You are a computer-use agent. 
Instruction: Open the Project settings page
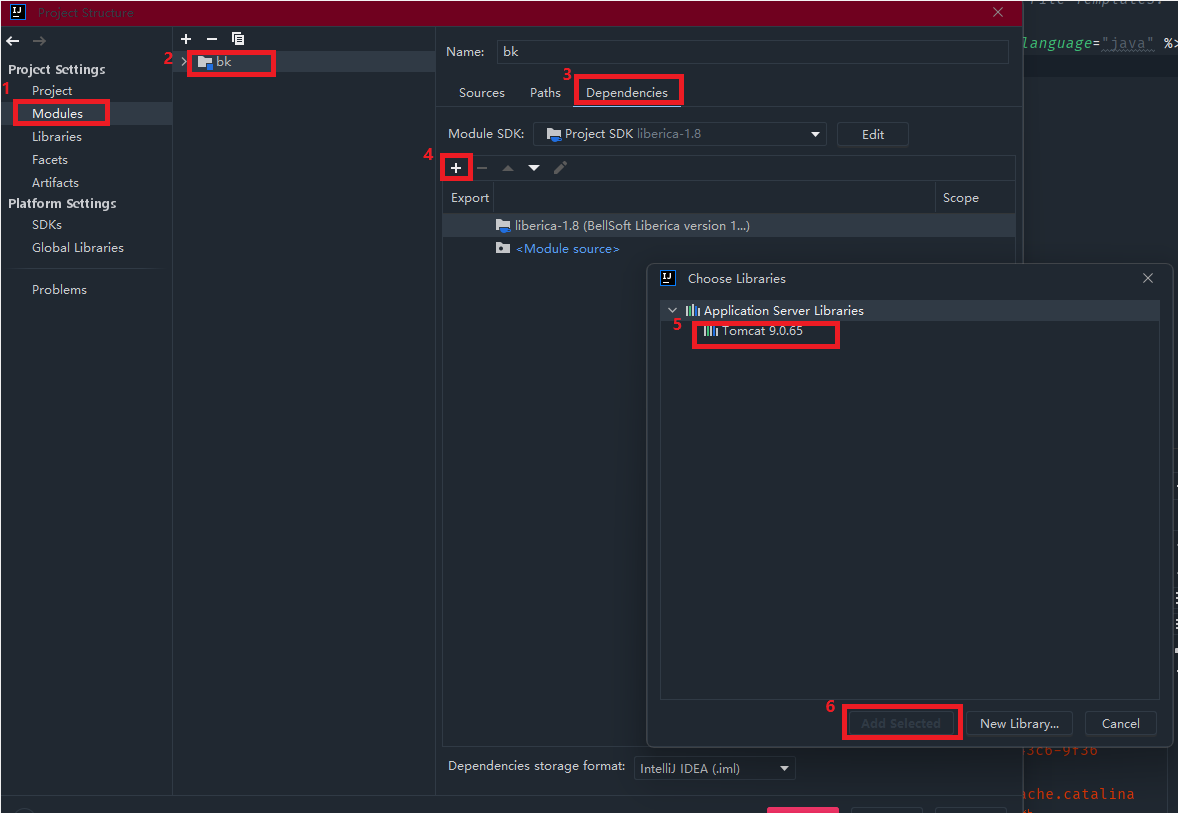tap(52, 90)
